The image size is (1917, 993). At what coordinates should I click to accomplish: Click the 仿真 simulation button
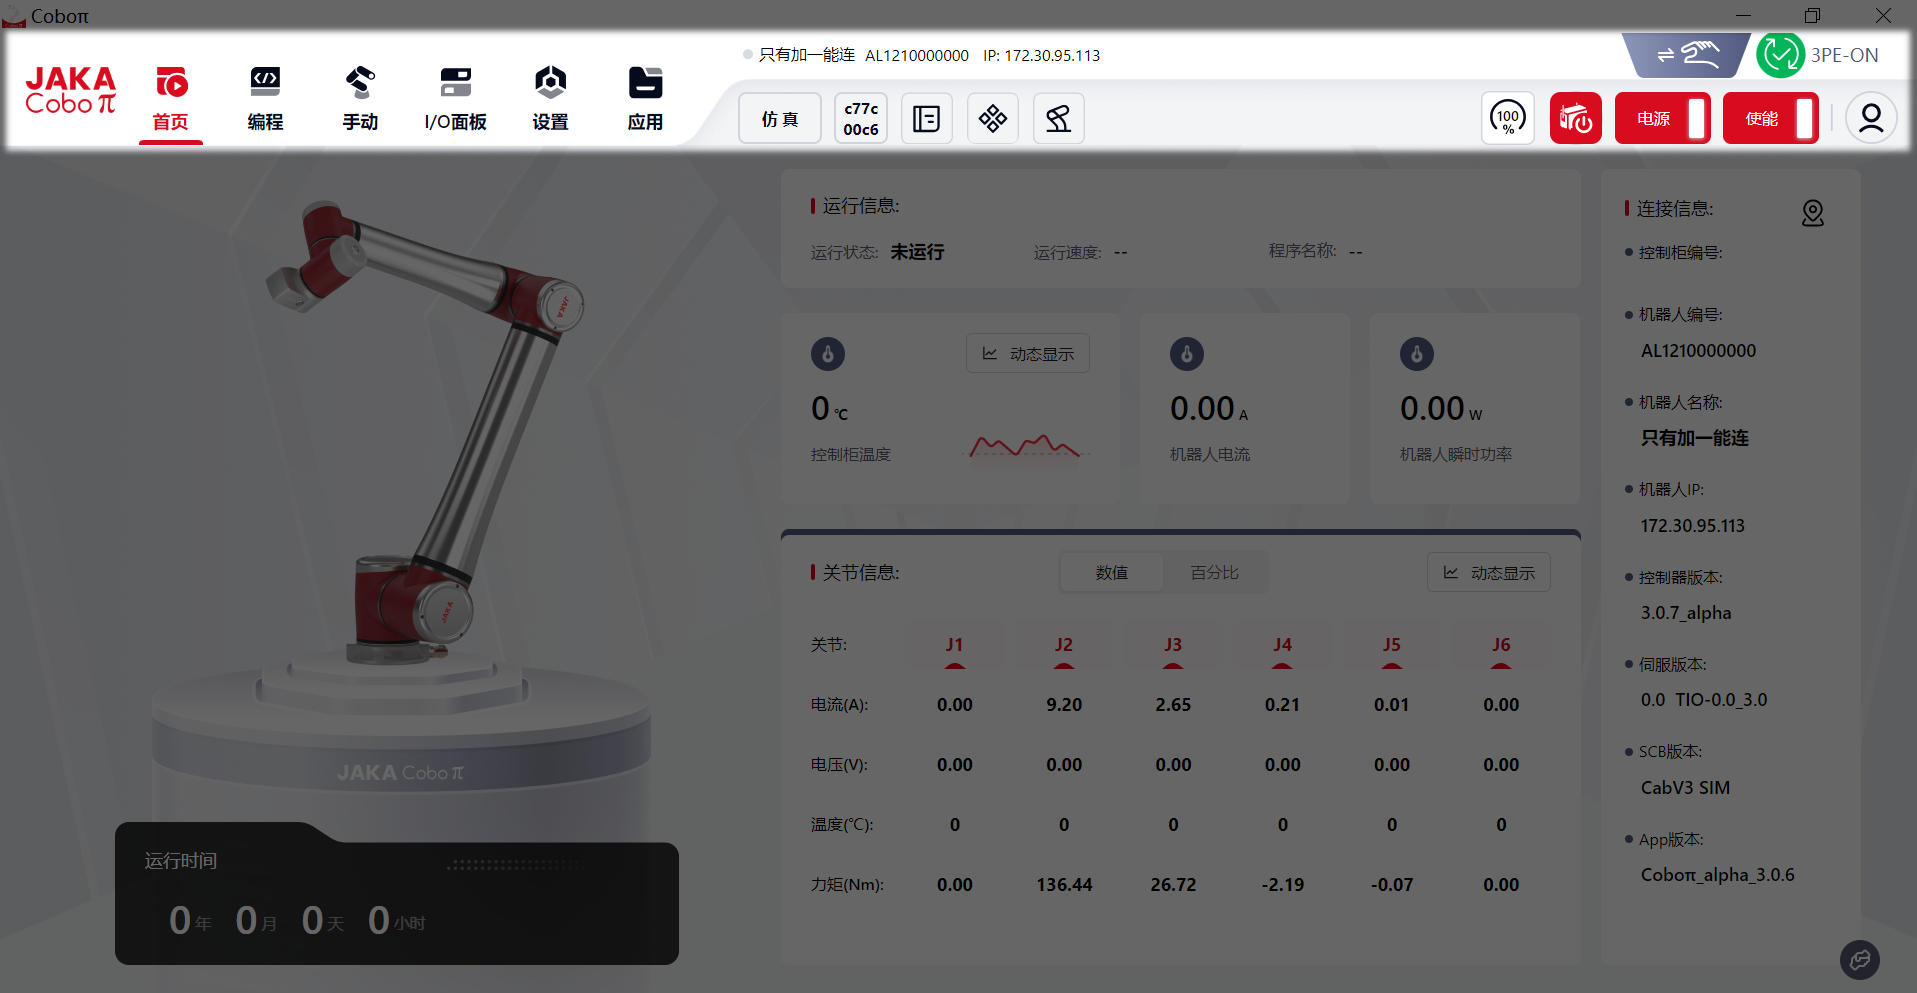point(779,119)
